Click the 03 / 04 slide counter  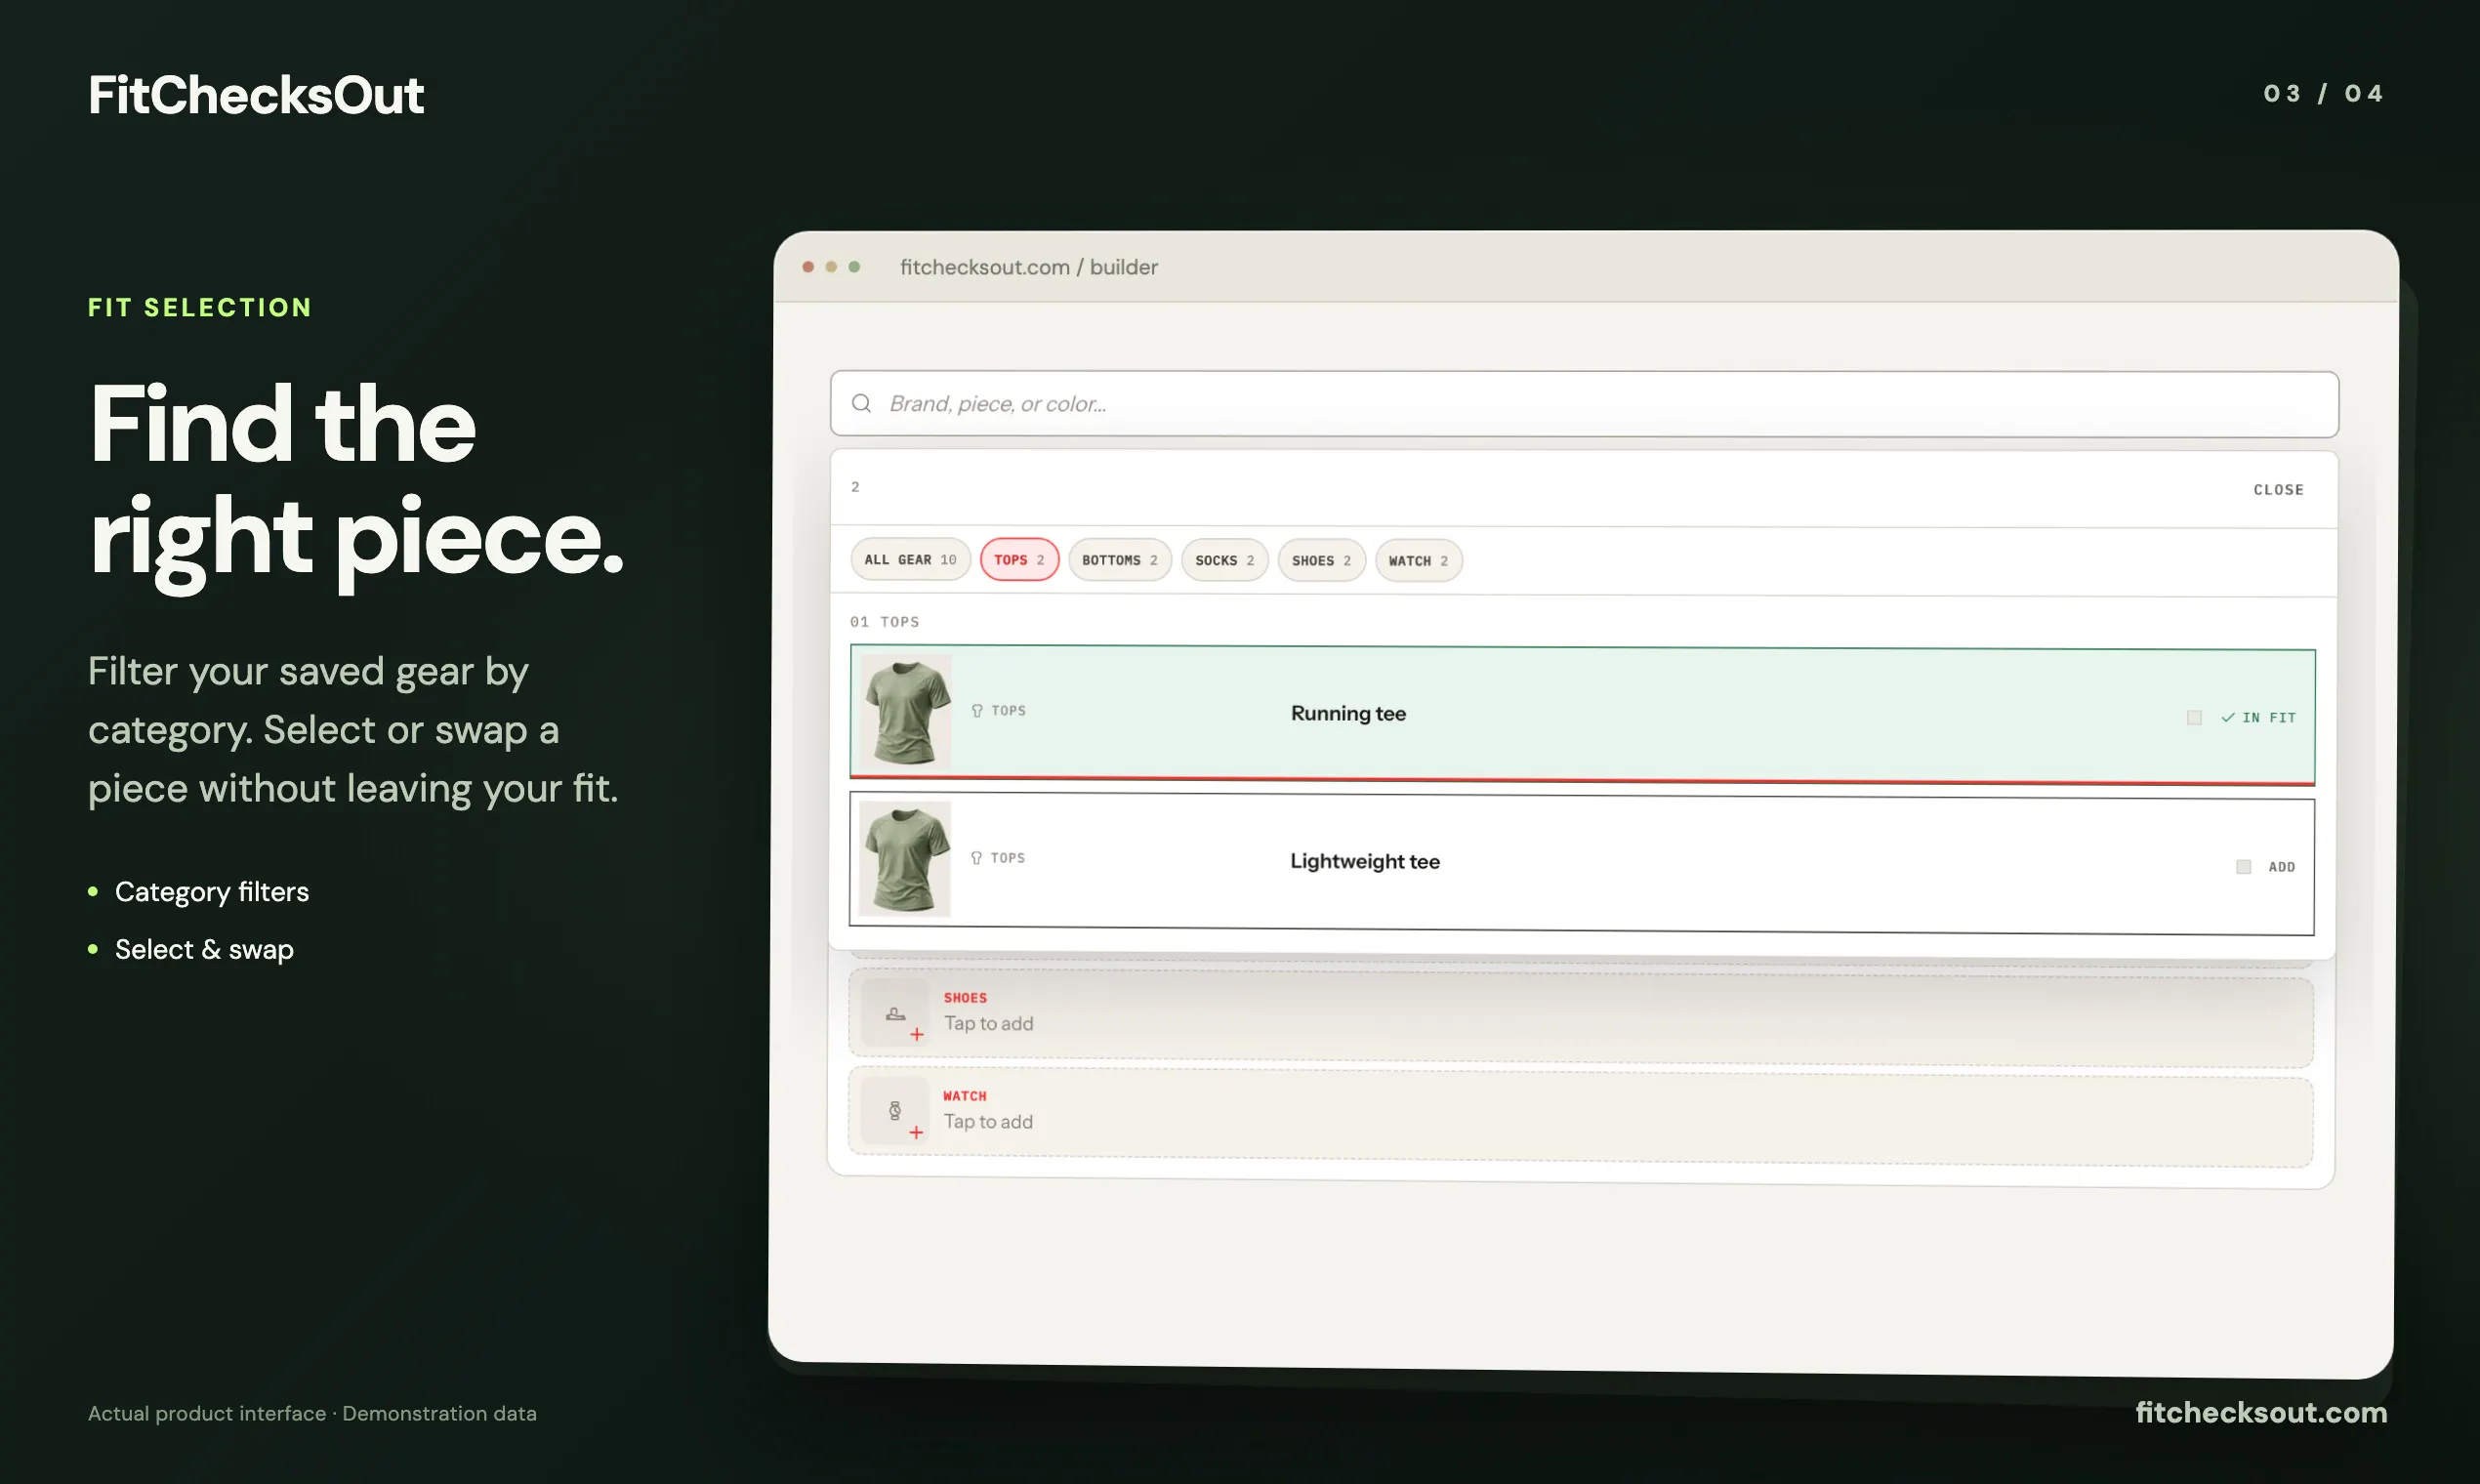[2323, 94]
